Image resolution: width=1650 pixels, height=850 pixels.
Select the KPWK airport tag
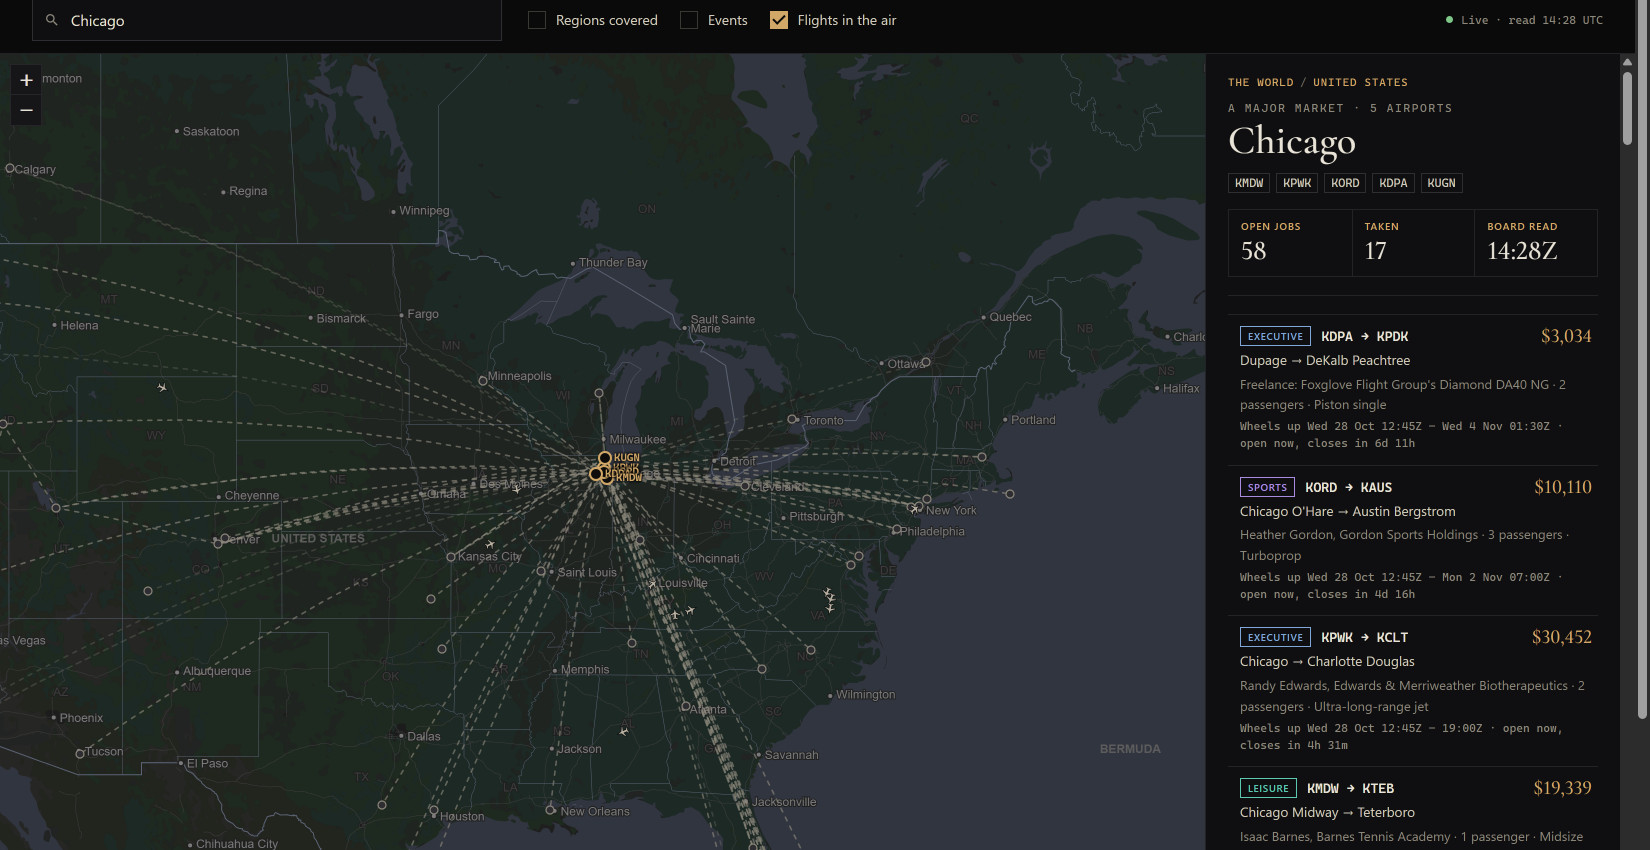pyautogui.click(x=1297, y=183)
